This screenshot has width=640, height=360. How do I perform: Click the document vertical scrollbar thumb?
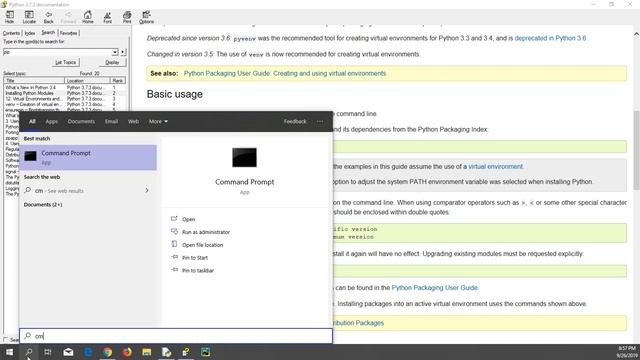tap(636, 150)
